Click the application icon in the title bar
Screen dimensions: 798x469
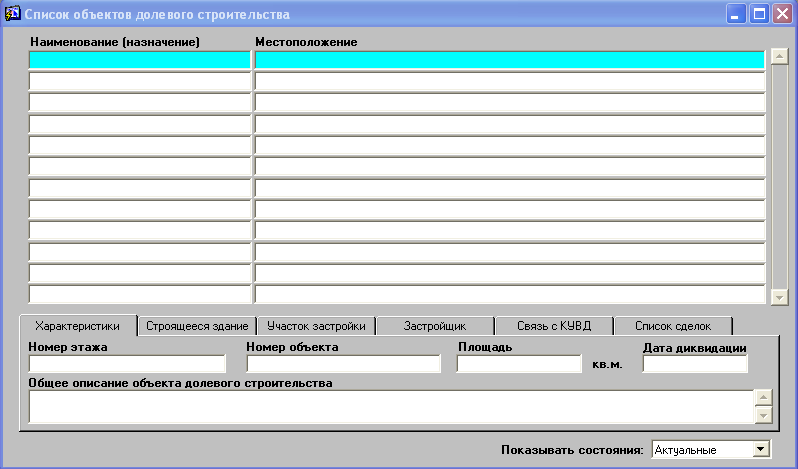click(12, 14)
